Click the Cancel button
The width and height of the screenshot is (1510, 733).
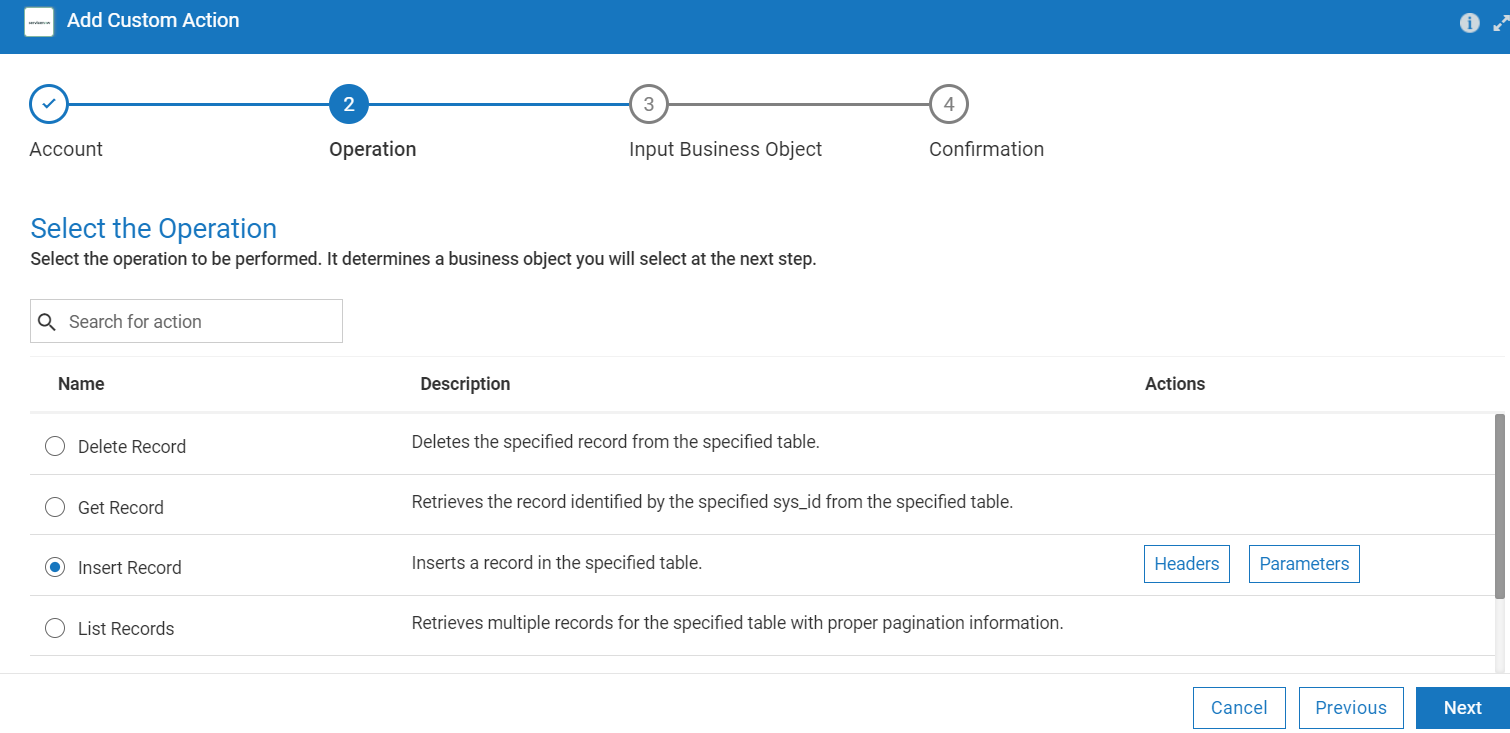tap(1238, 708)
